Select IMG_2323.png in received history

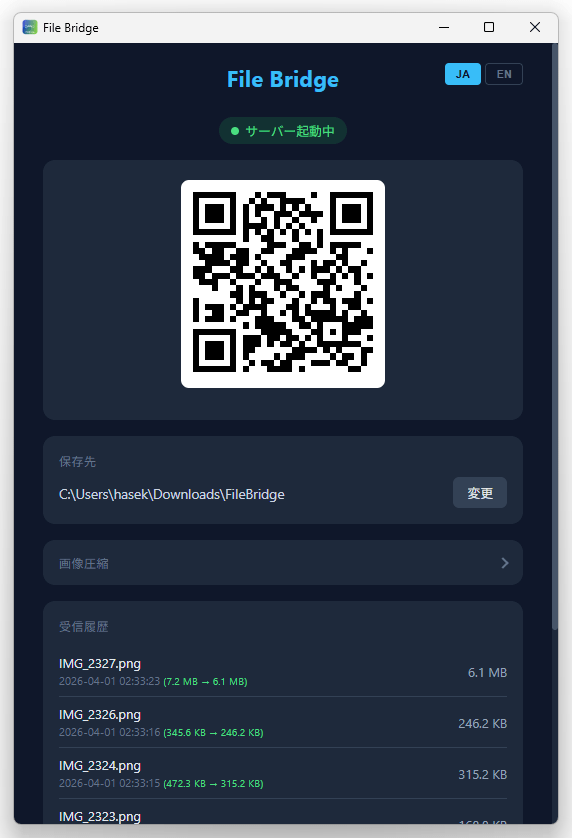pos(283,813)
